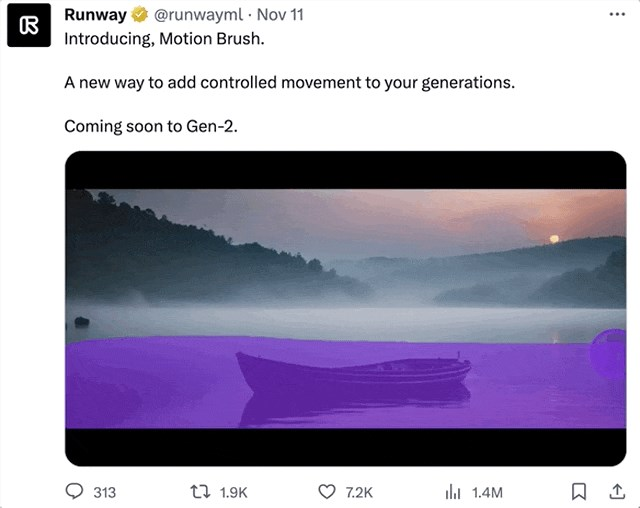Click the boat in the video
The width and height of the screenshot is (640, 508).
(353, 373)
